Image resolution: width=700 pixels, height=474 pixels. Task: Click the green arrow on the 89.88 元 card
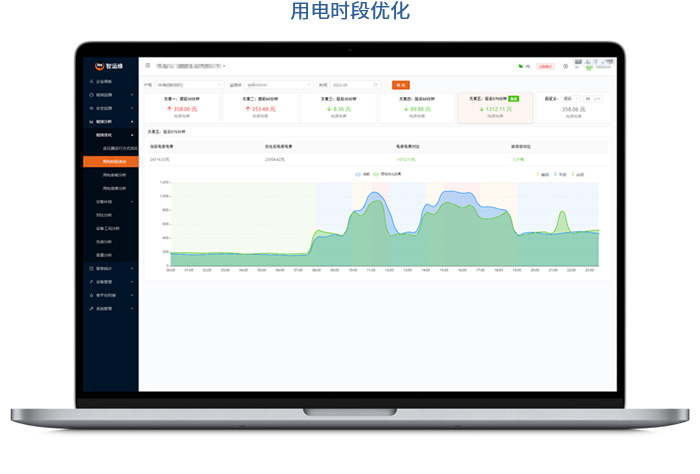[x=406, y=109]
